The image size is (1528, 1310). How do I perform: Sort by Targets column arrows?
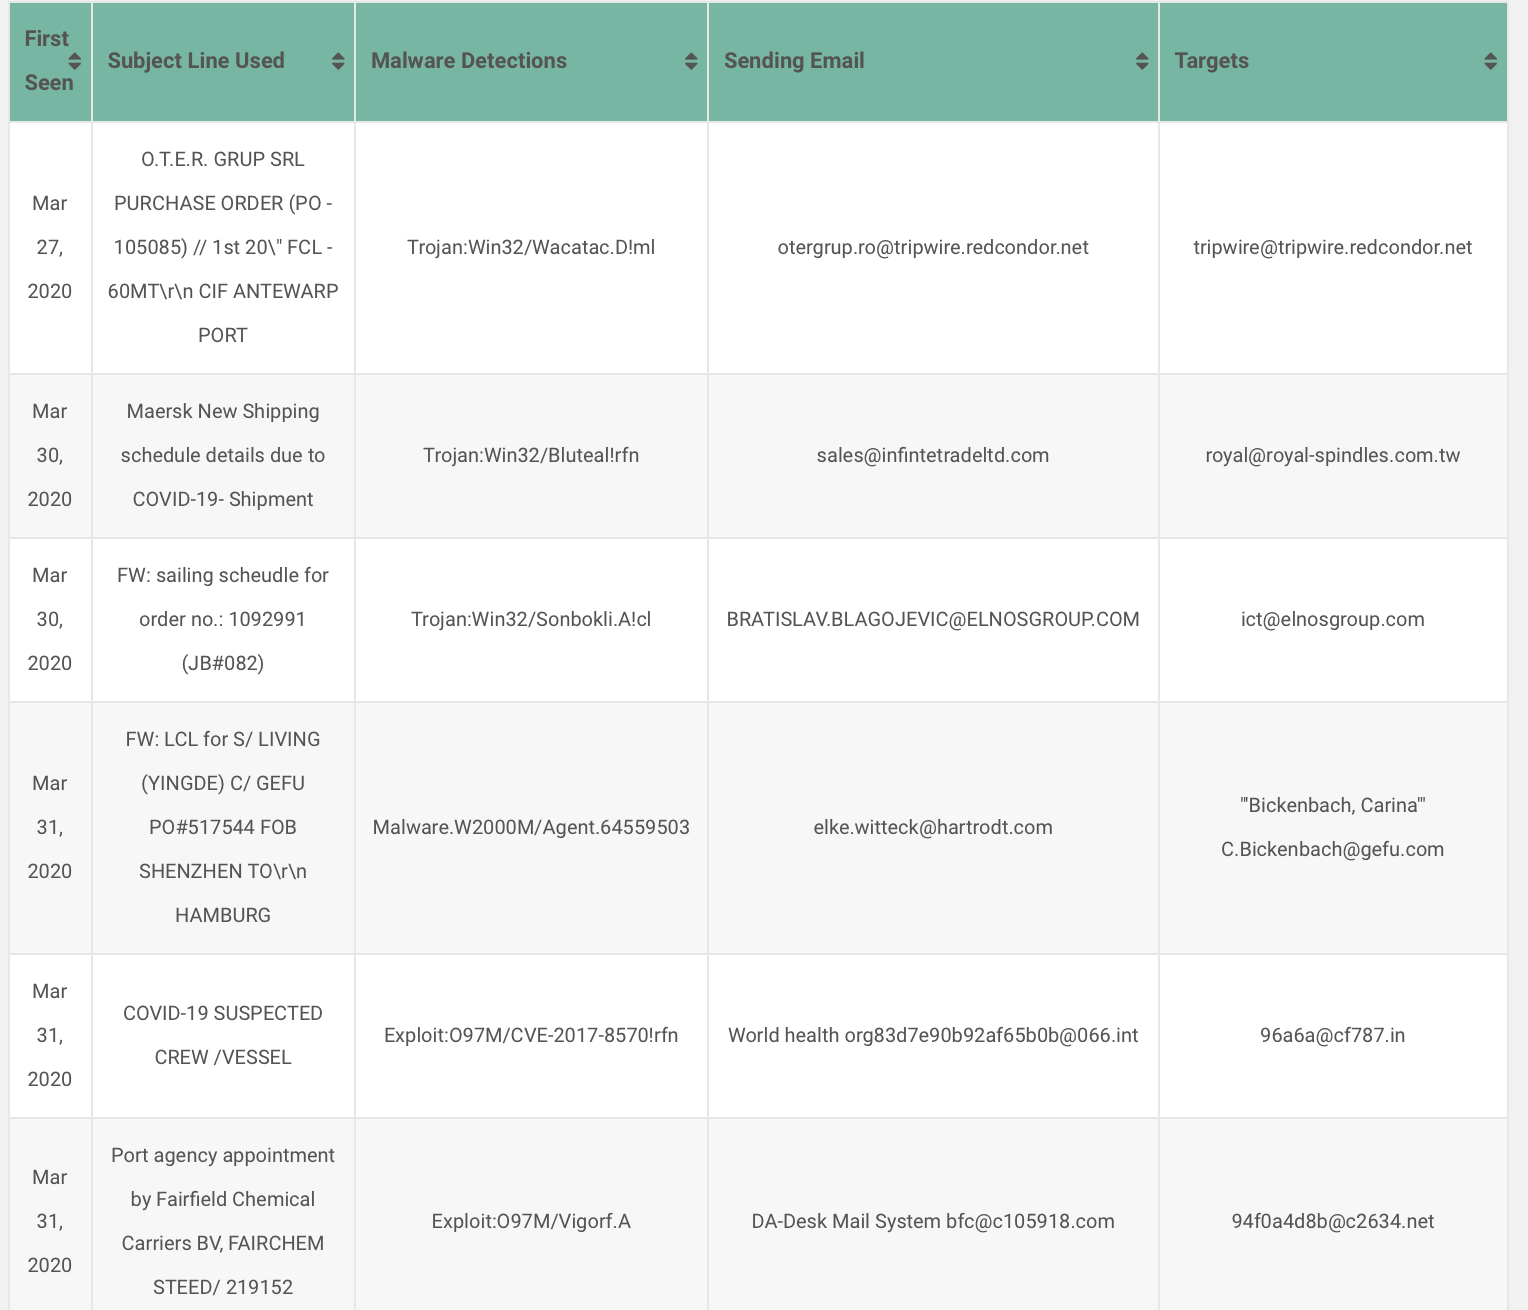click(1491, 61)
